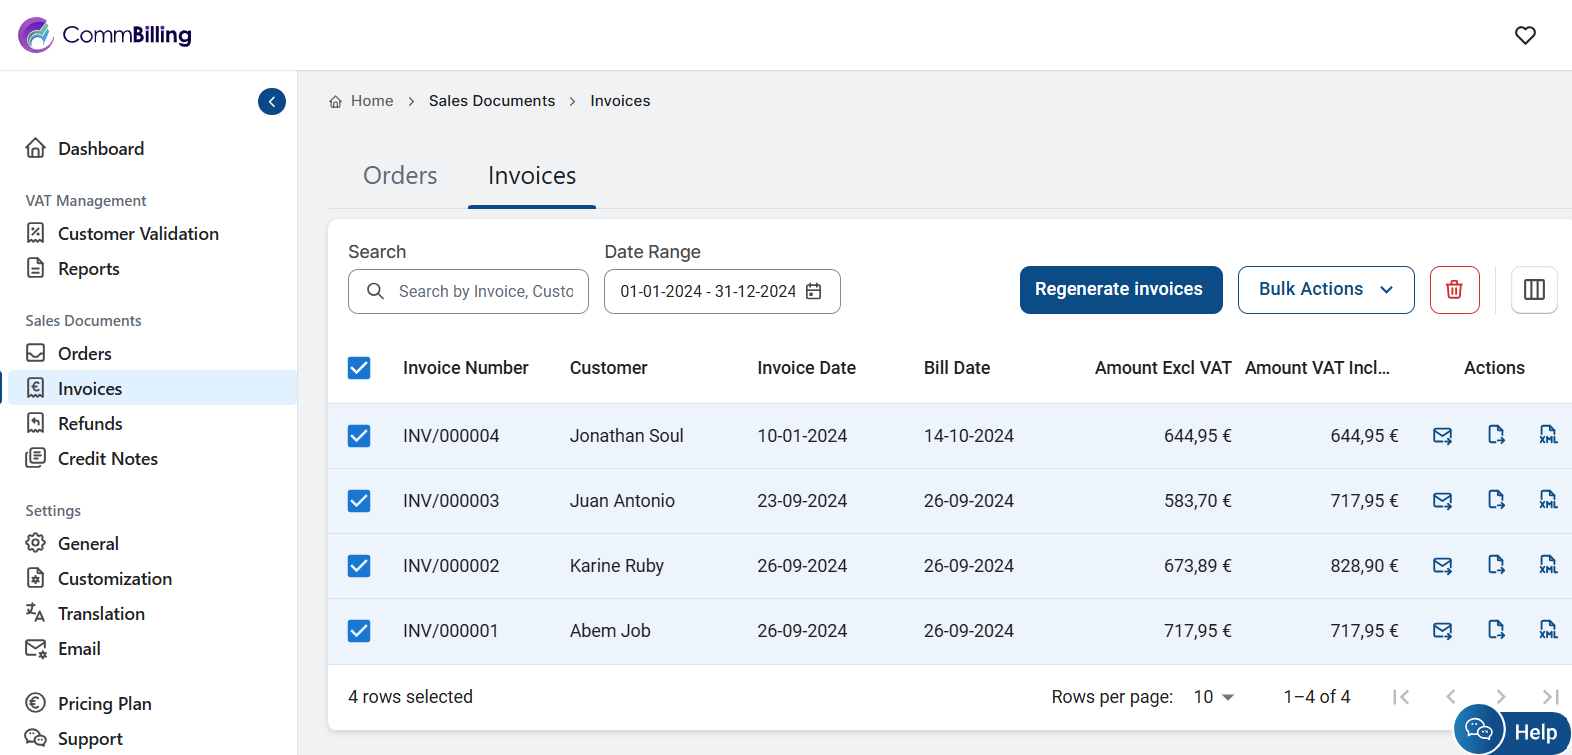The width and height of the screenshot is (1572, 755).
Task: Open the Date Range picker
Action: tap(721, 292)
